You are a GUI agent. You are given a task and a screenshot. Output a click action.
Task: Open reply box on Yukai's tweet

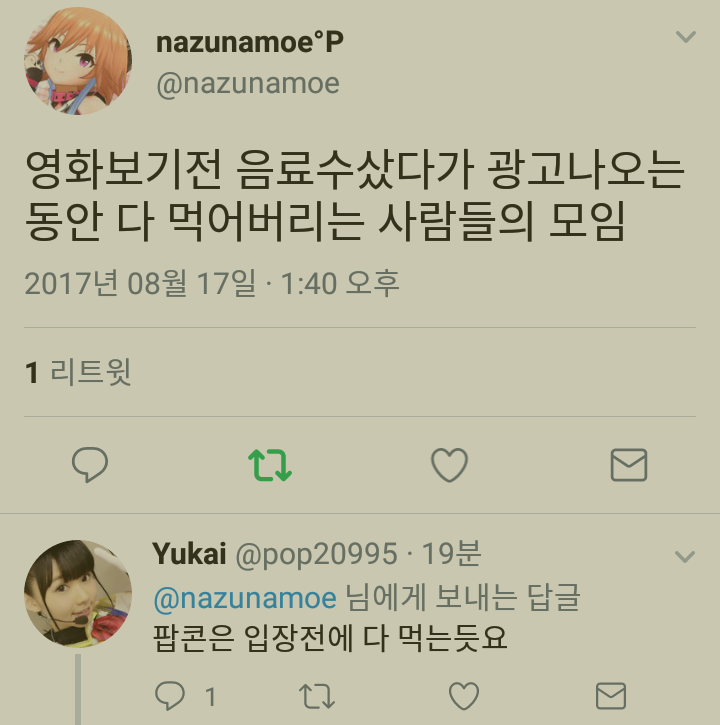(170, 695)
